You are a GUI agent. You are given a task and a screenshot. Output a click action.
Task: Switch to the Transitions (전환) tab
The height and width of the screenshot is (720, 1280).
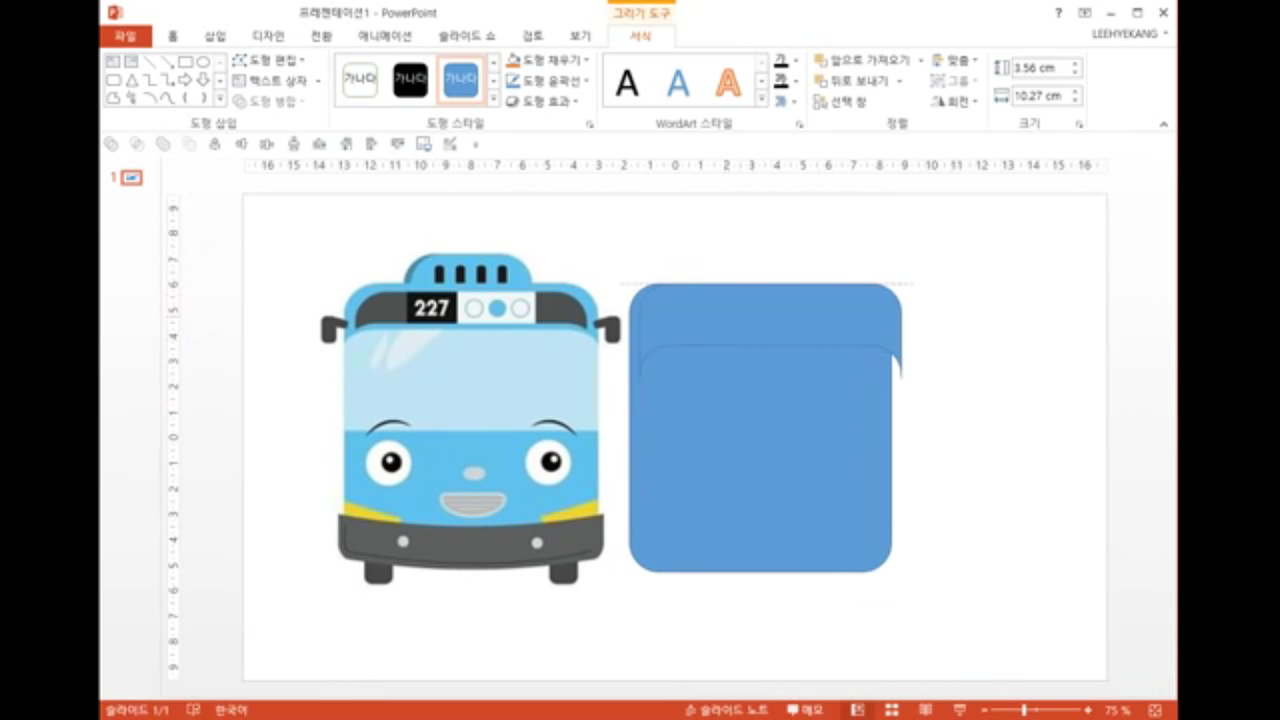tap(321, 36)
